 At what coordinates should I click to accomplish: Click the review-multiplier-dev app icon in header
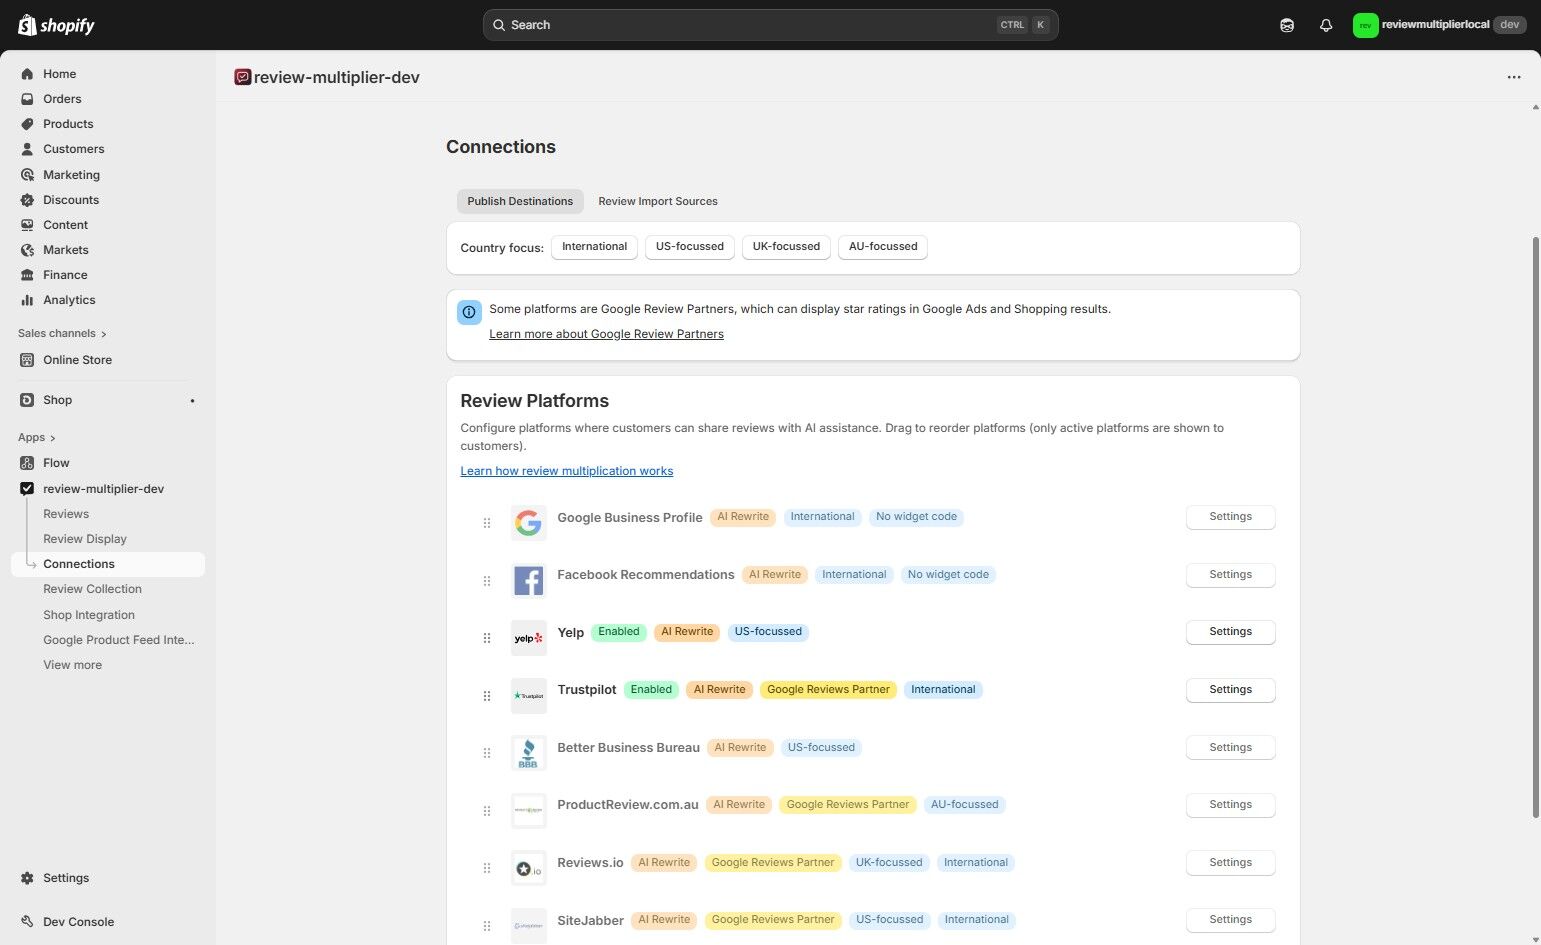(x=242, y=77)
